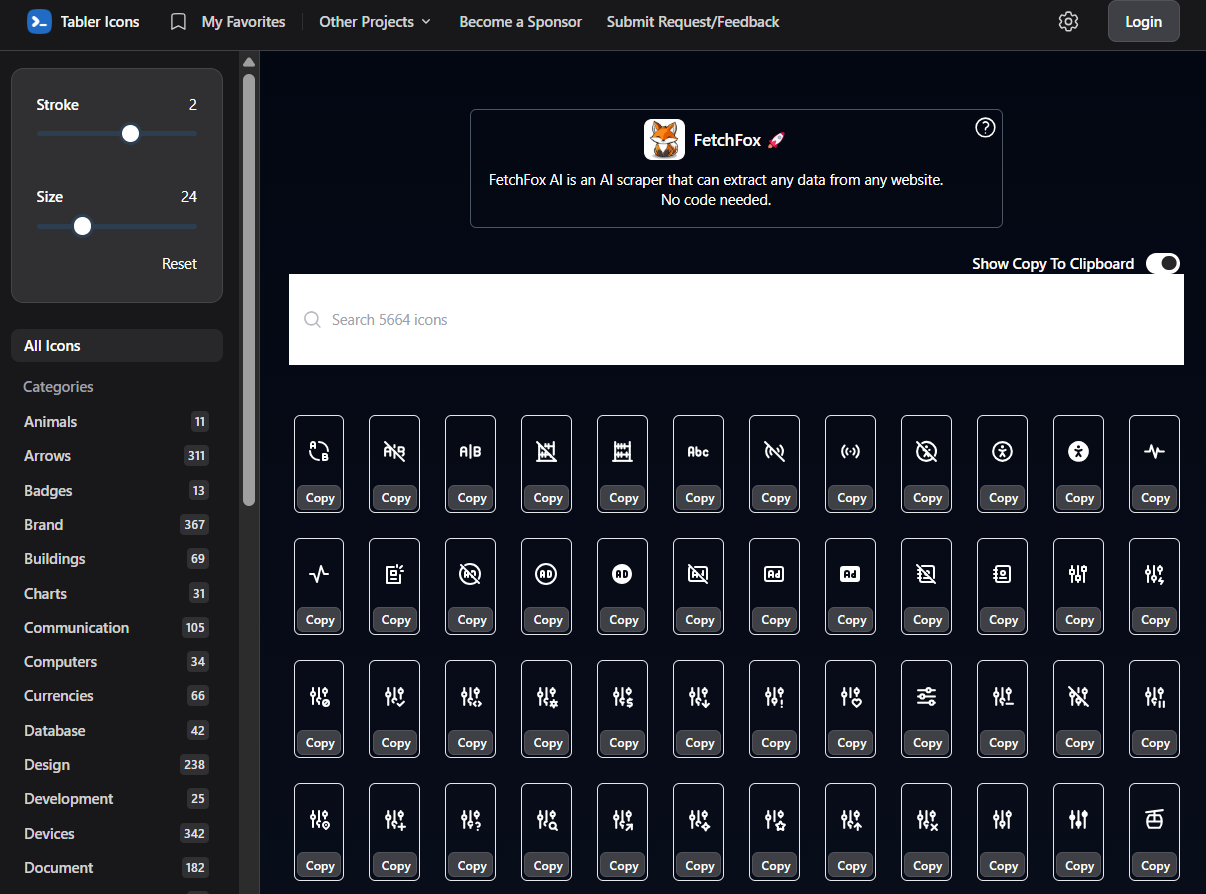Image resolution: width=1206 pixels, height=894 pixels.
Task: Click the sidebar vertical scrollbar
Action: click(249, 290)
